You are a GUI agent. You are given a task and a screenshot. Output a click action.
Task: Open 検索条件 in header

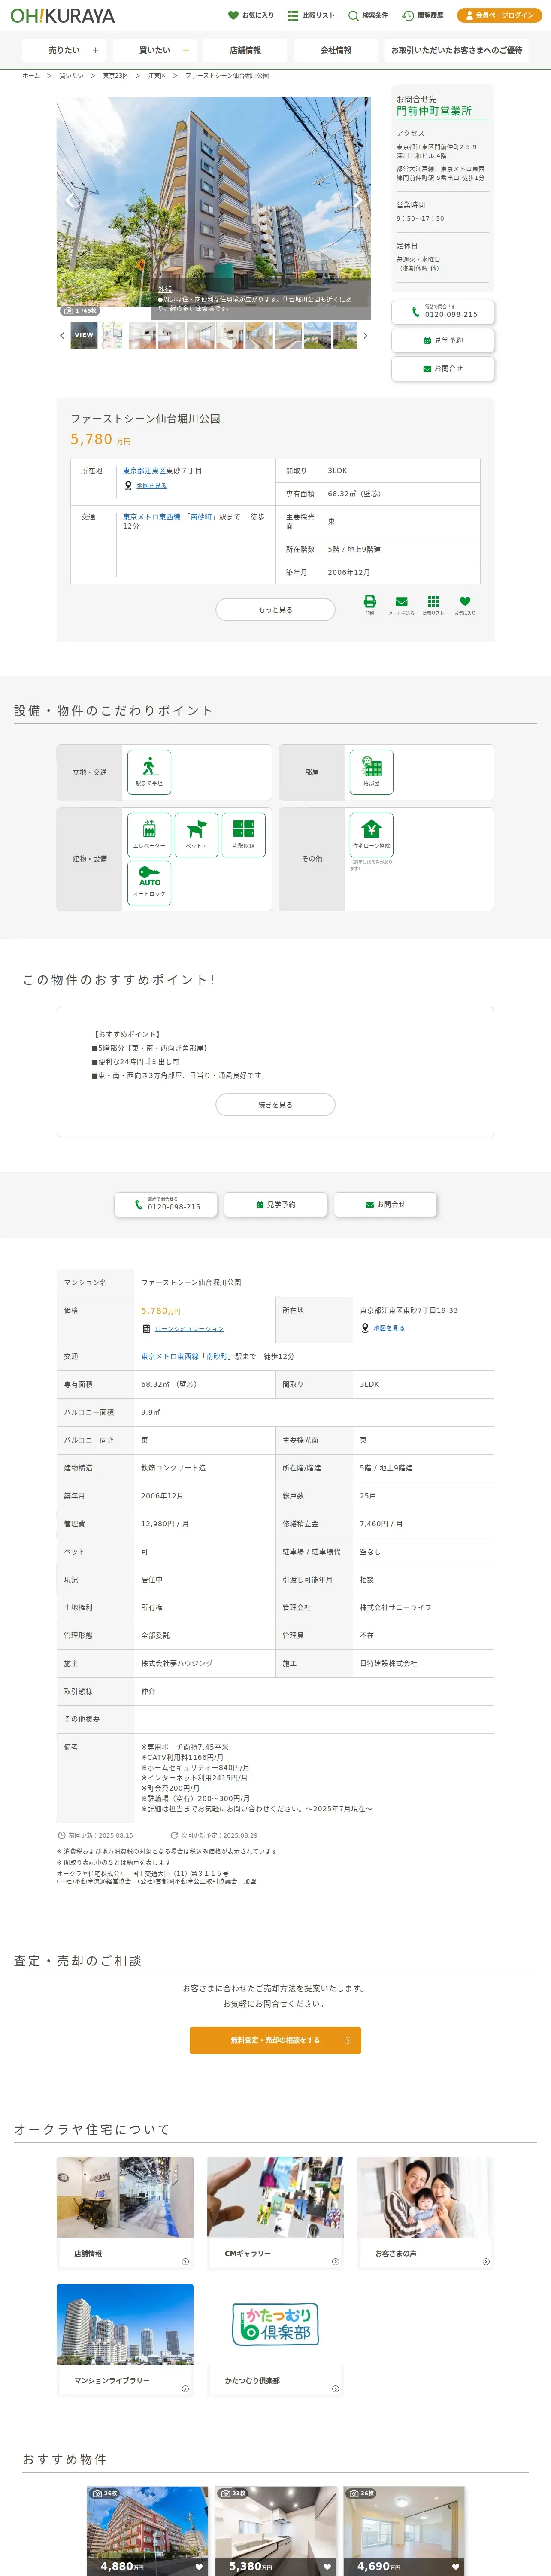pos(368,16)
